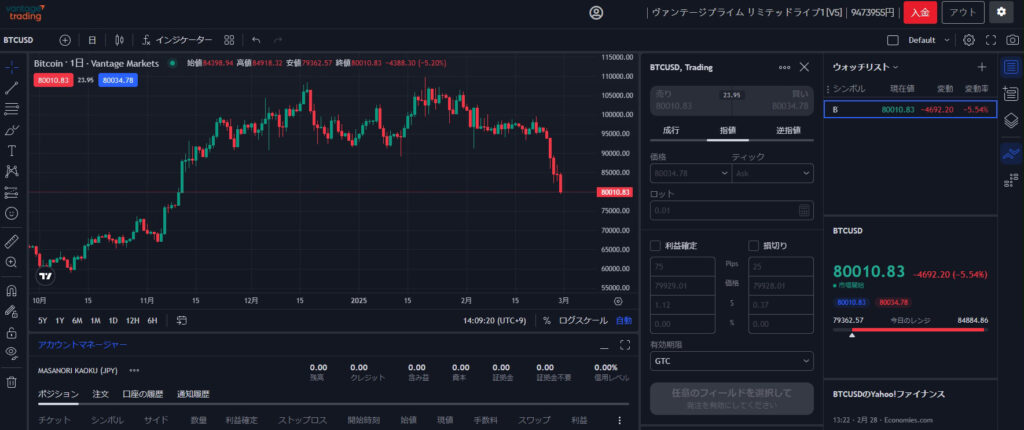Switch to the 成行 market order tab
Viewport: 1024px width, 430px height.
[671, 130]
